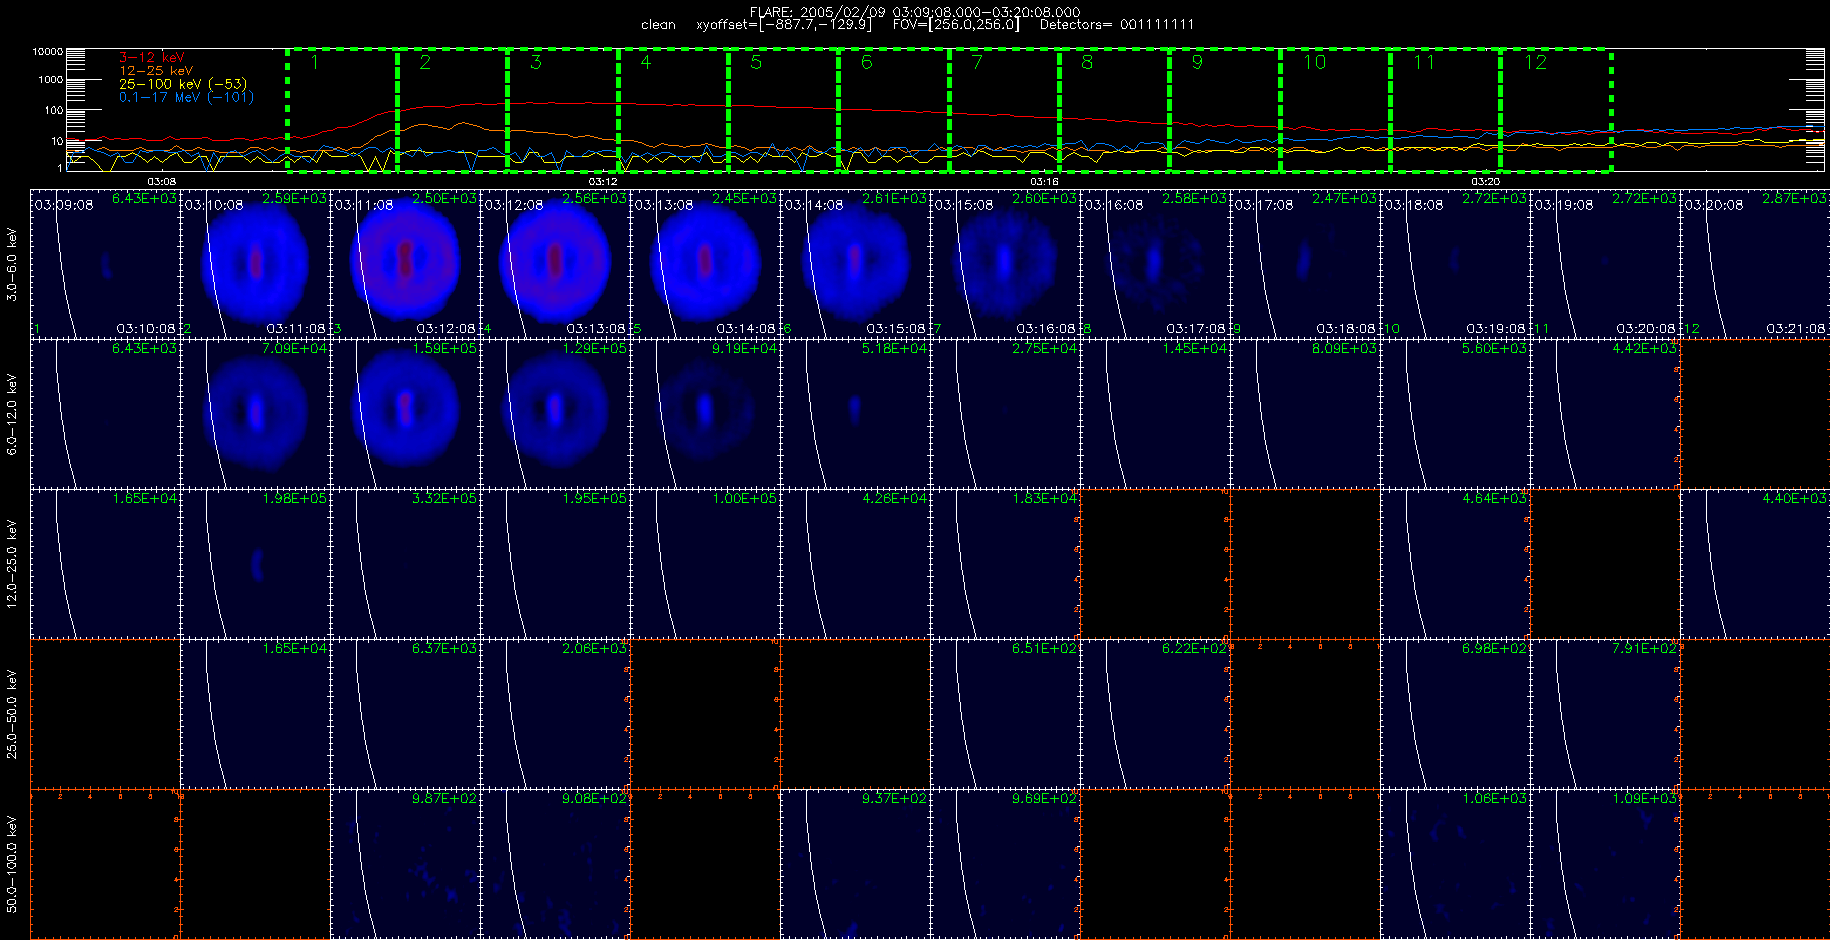The width and height of the screenshot is (1830, 940).
Task: Click the 6.0-12.0 keV row label
Action: 12,414
